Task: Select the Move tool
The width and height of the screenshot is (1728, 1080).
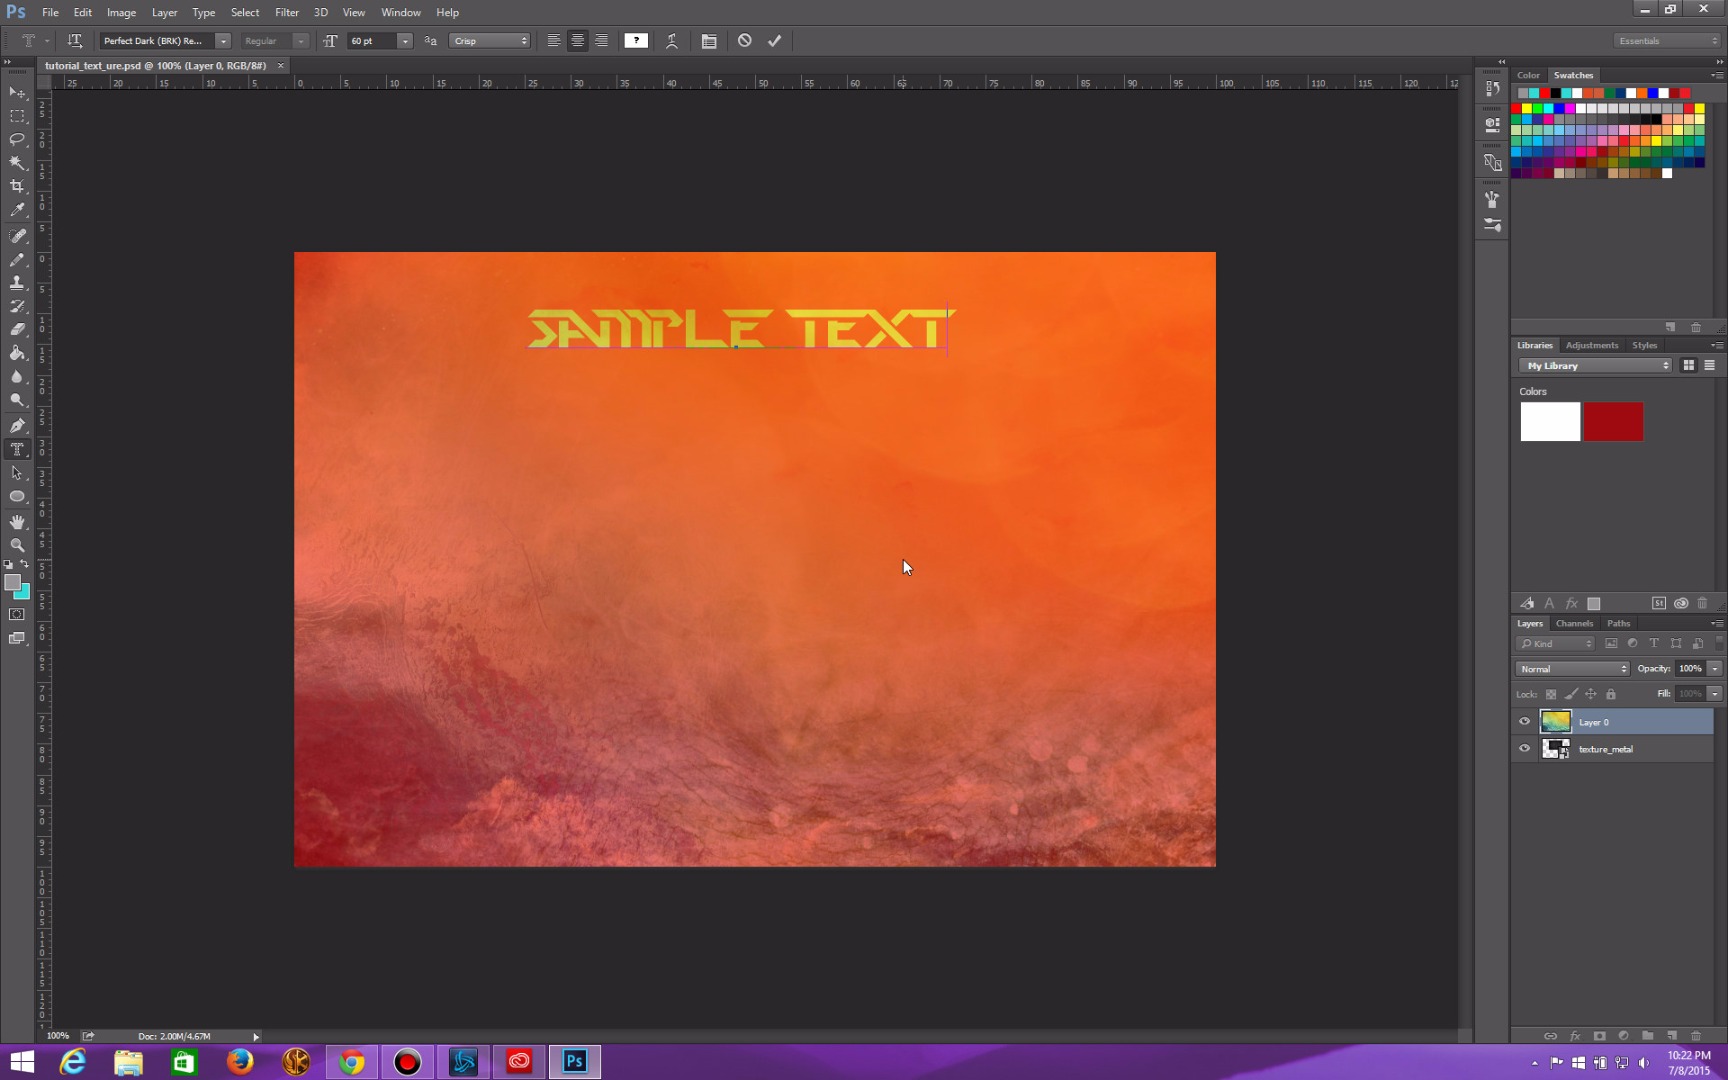Action: click(17, 92)
